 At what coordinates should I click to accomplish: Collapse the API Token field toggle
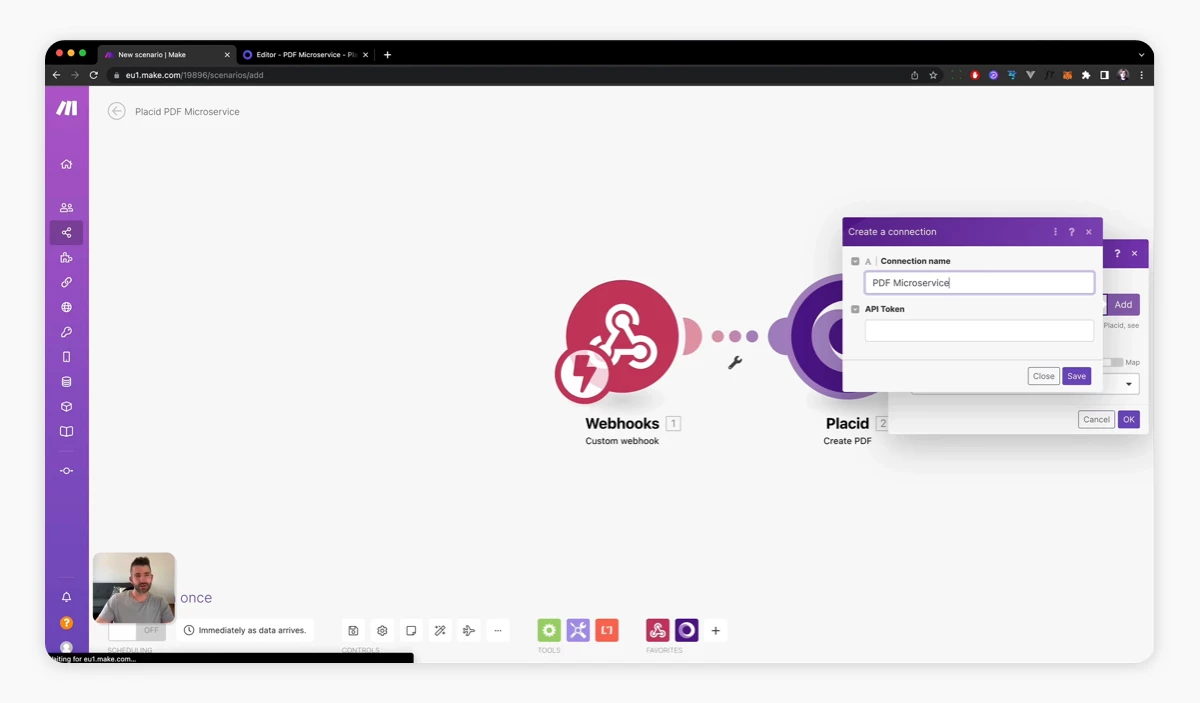coord(855,309)
